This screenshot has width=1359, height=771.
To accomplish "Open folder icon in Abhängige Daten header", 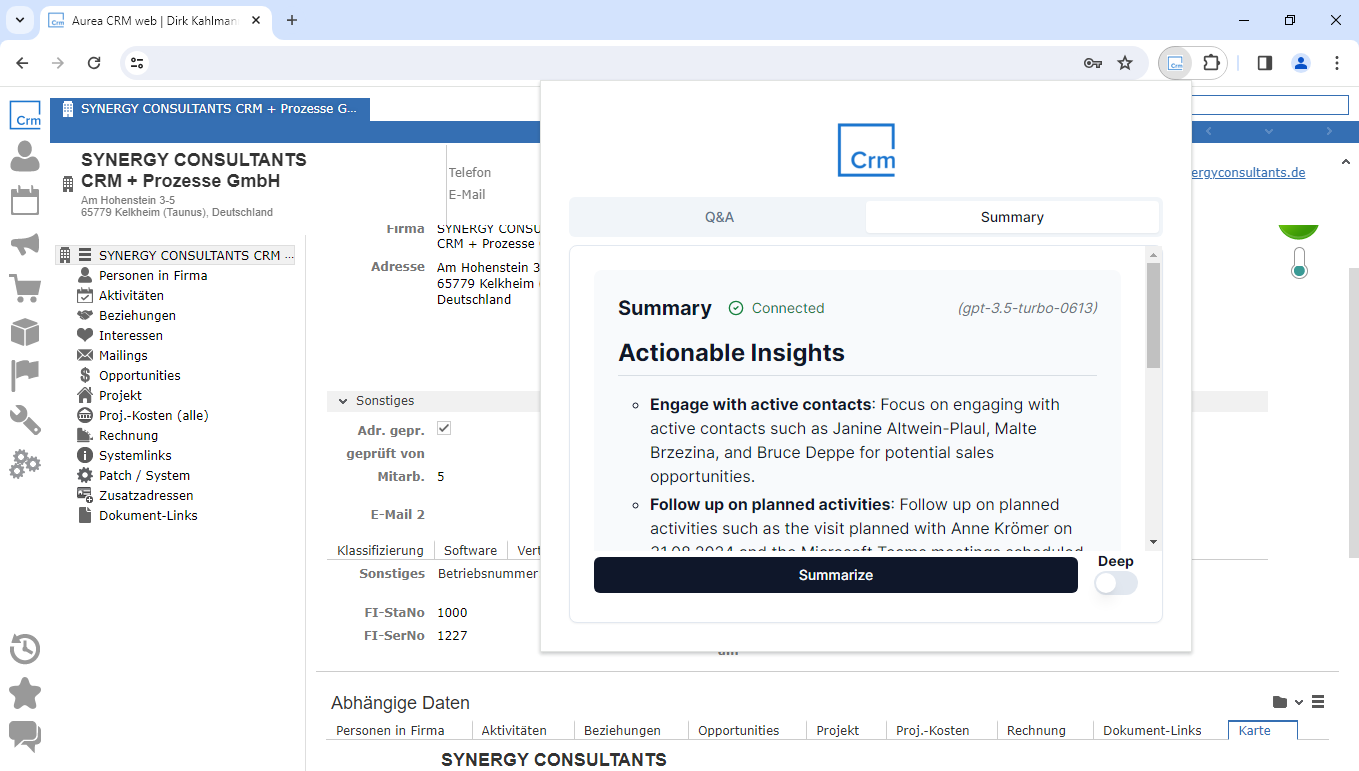I will click(1280, 702).
